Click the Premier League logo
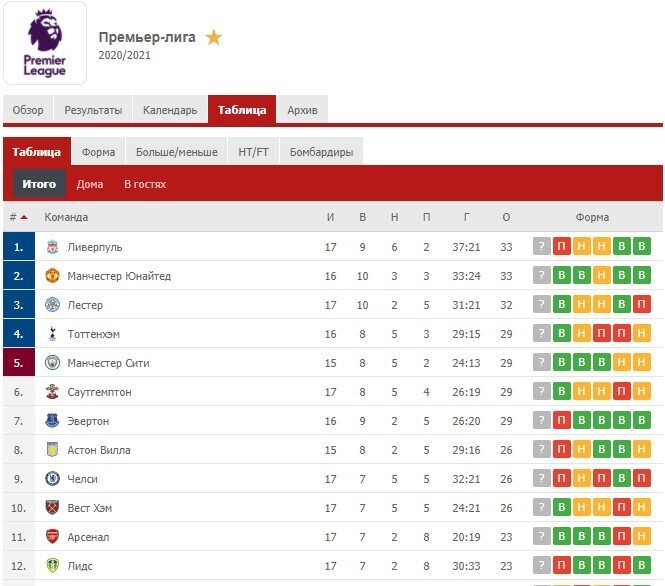Screen dimensions: 665x586 pyautogui.click(x=45, y=44)
